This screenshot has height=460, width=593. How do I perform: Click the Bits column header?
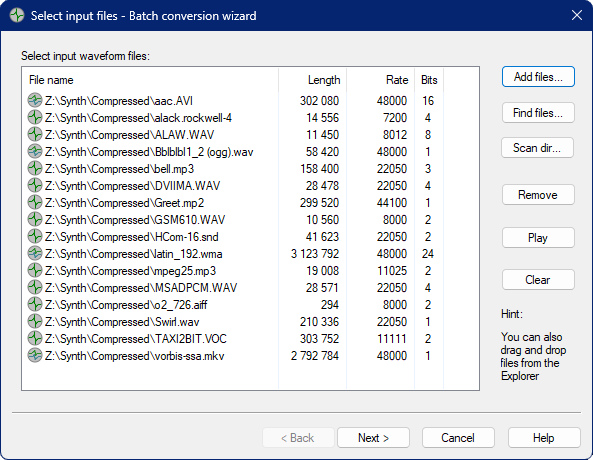tap(429, 80)
